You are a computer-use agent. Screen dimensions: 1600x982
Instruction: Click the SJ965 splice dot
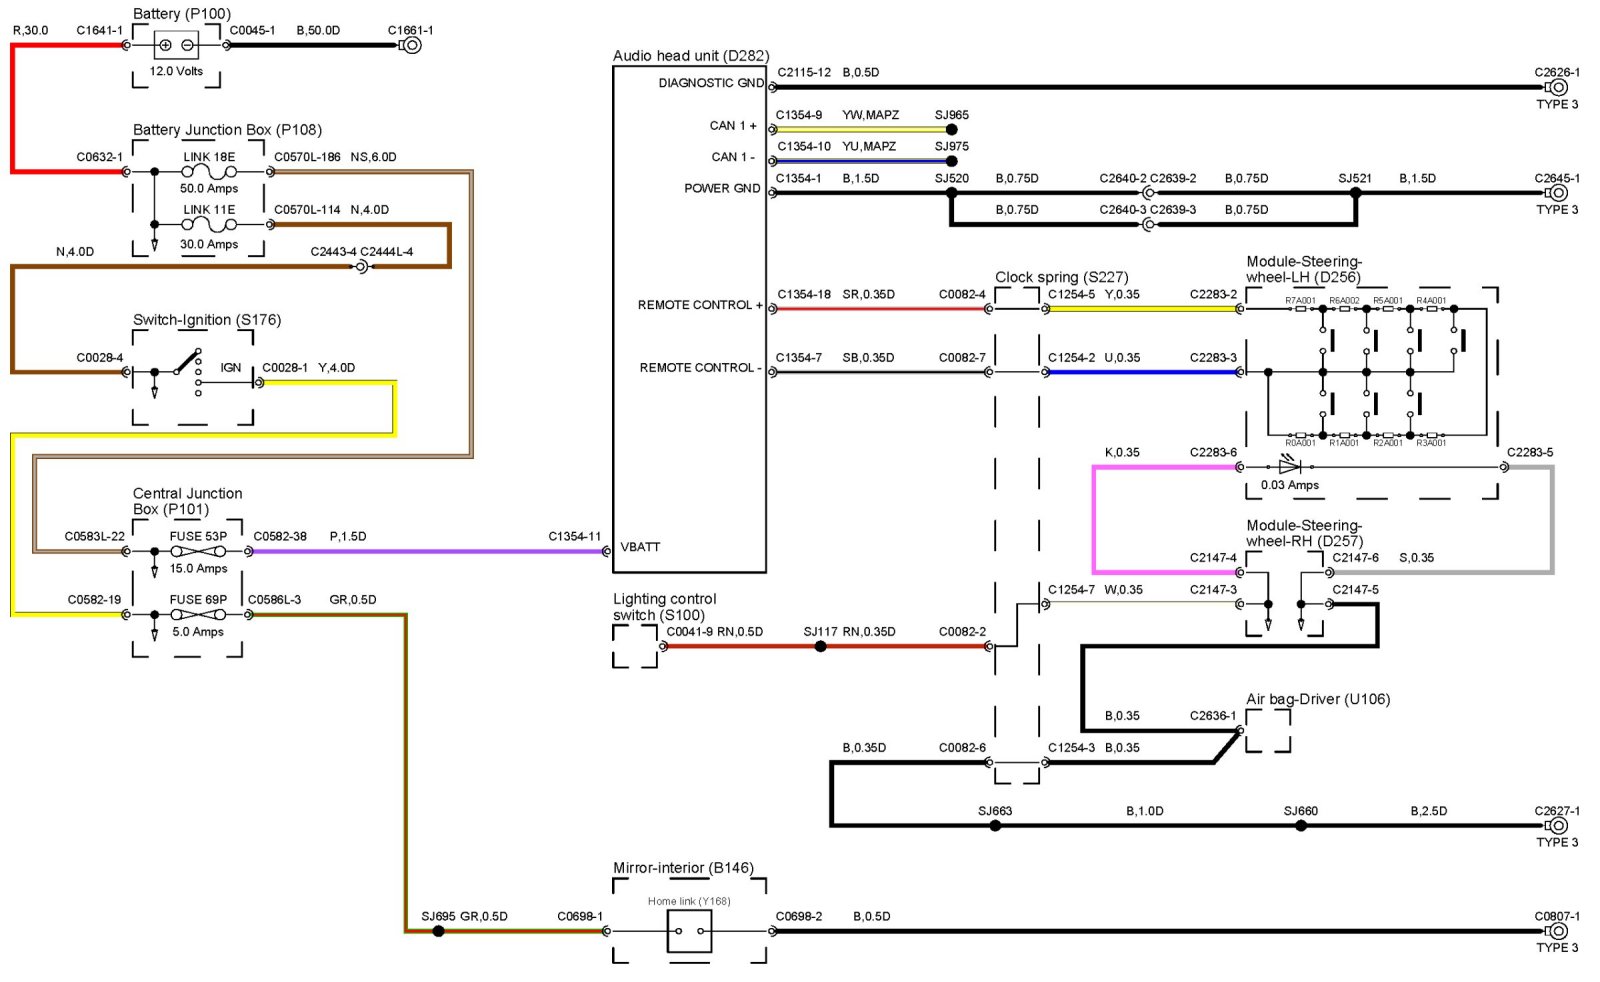point(951,129)
